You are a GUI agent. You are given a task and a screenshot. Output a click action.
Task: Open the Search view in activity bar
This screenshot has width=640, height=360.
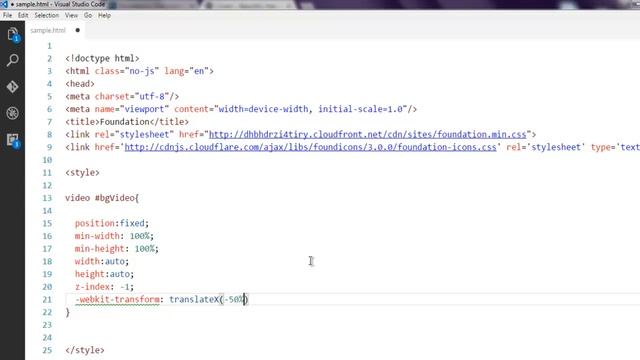pos(12,60)
